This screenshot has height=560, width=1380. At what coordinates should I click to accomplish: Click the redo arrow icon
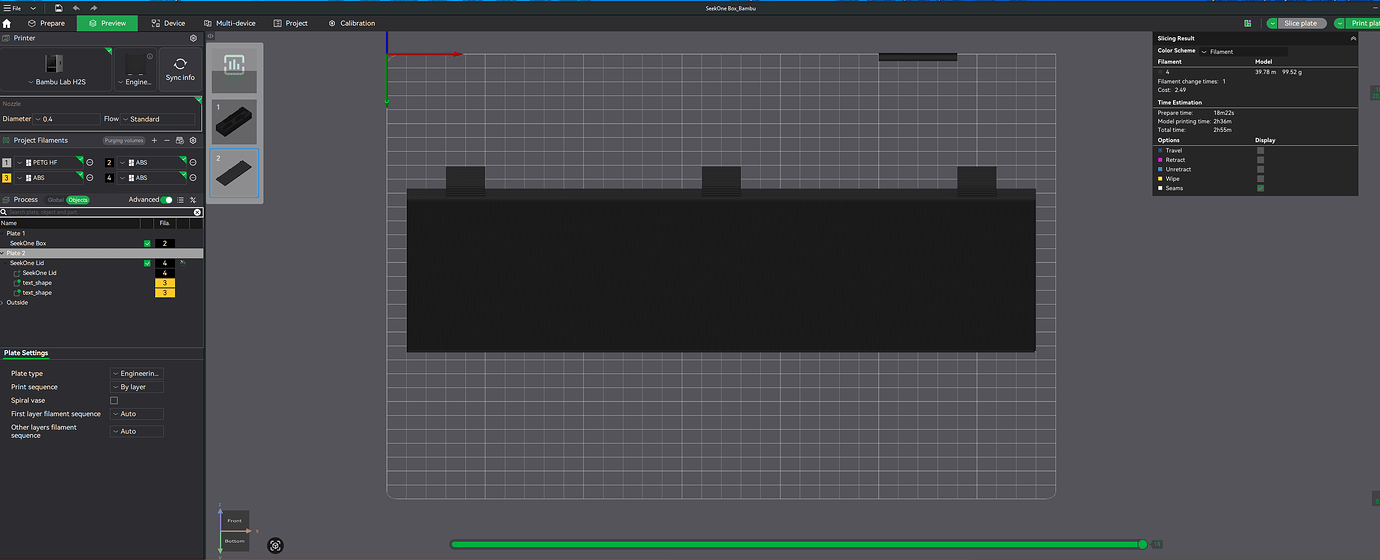(94, 7)
